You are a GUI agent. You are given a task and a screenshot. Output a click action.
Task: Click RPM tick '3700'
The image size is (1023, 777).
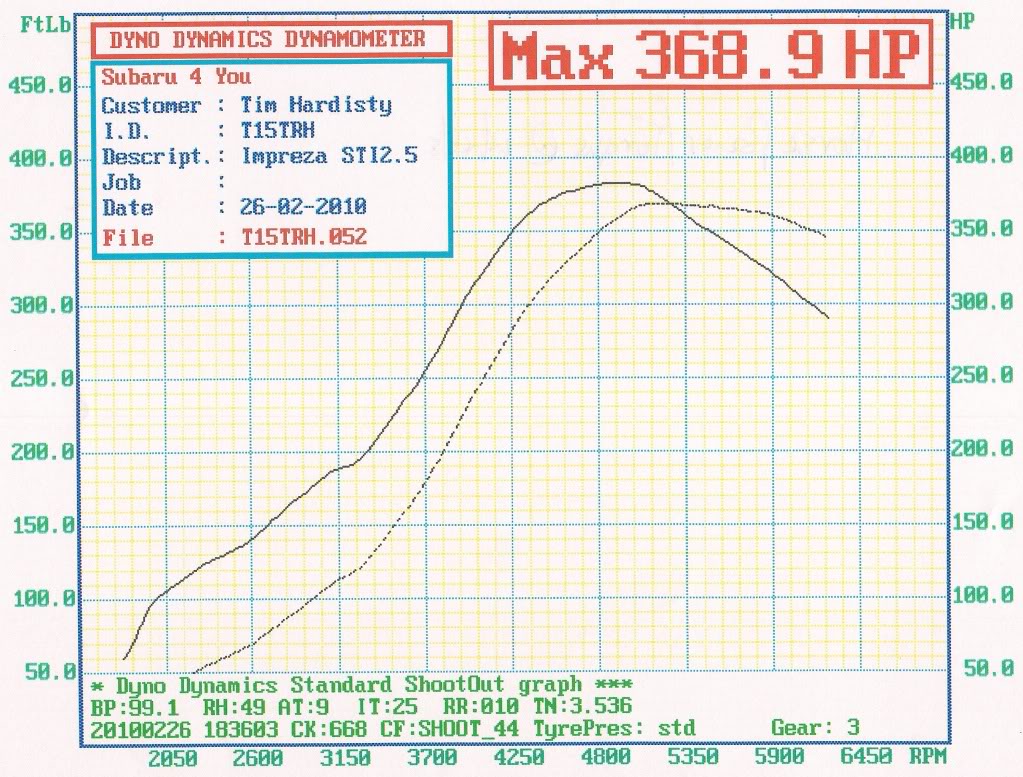point(432,757)
